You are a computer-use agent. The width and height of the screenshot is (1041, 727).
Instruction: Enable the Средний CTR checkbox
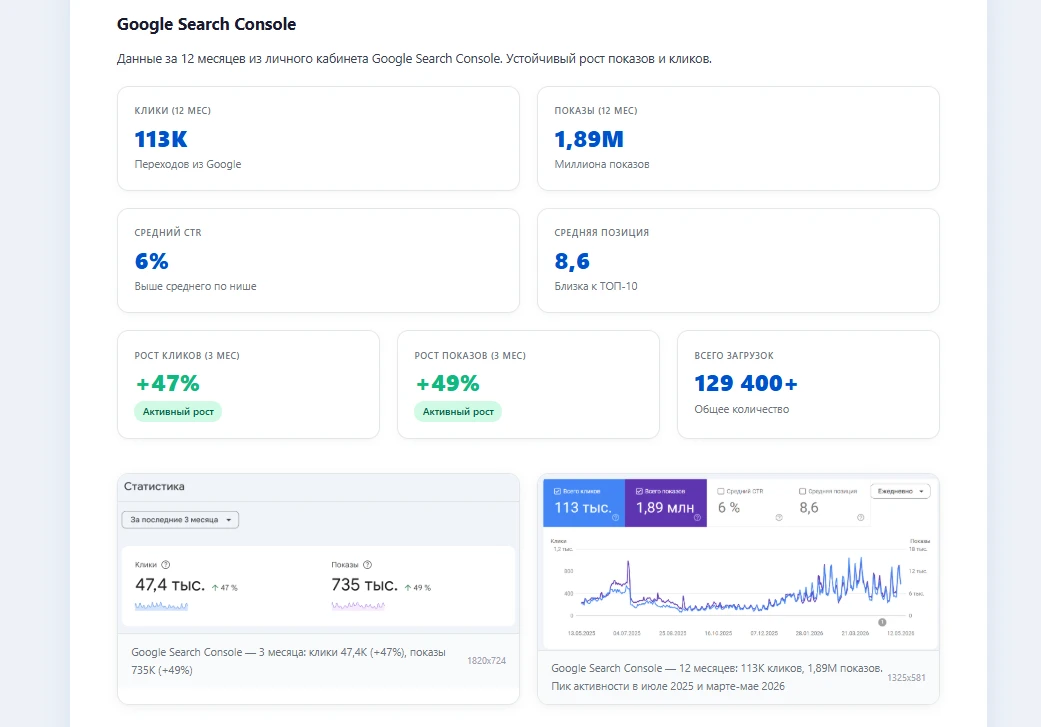[x=721, y=491]
